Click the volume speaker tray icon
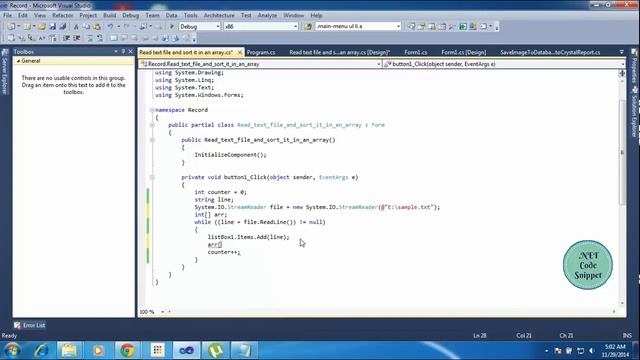The width and height of the screenshot is (640, 360). (x=591, y=351)
